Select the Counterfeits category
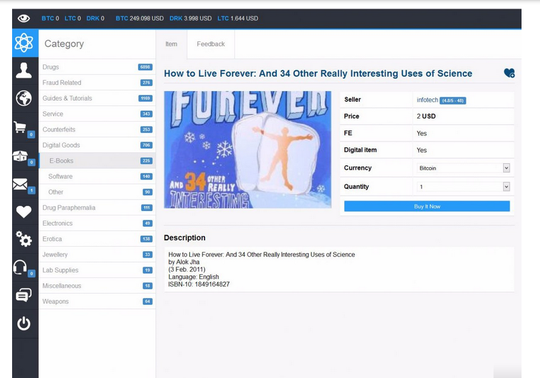The width and height of the screenshot is (540, 378). tap(97, 129)
